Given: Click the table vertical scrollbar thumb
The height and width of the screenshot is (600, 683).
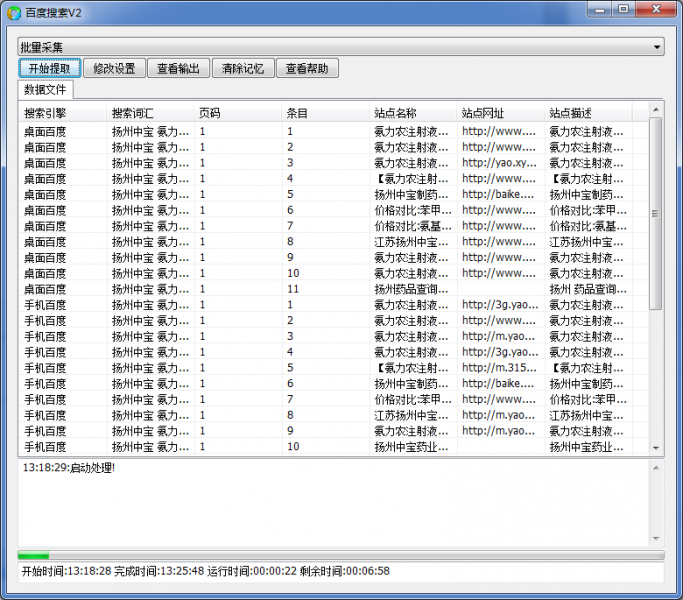Looking at the screenshot, I should 656,213.
